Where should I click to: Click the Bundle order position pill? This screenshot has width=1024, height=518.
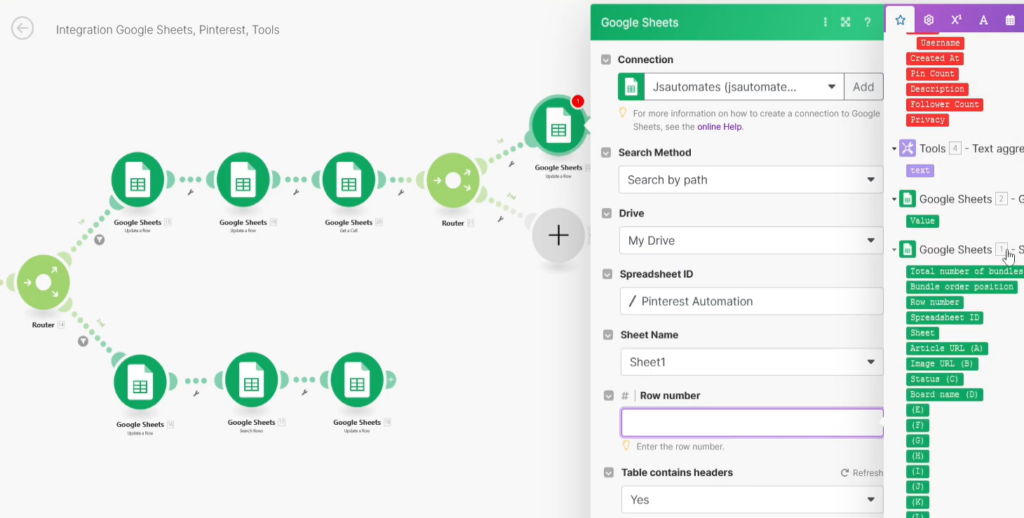pyautogui.click(x=961, y=287)
